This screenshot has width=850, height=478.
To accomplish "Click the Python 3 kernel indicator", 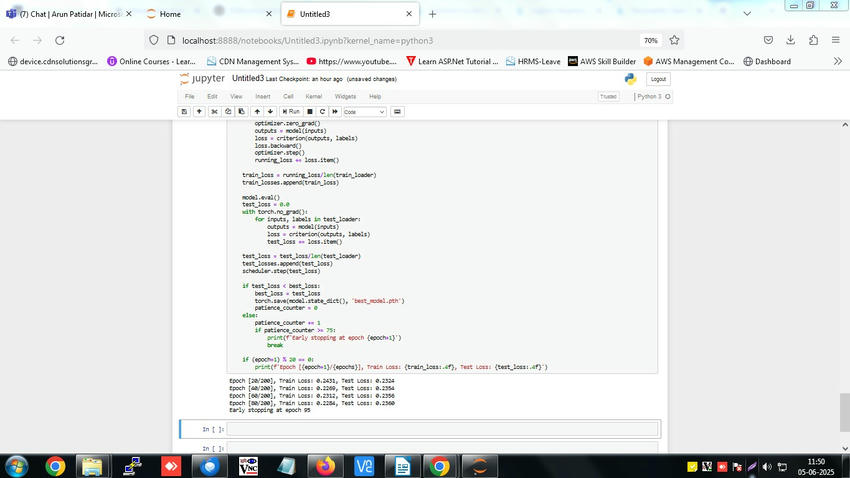I will [x=652, y=96].
